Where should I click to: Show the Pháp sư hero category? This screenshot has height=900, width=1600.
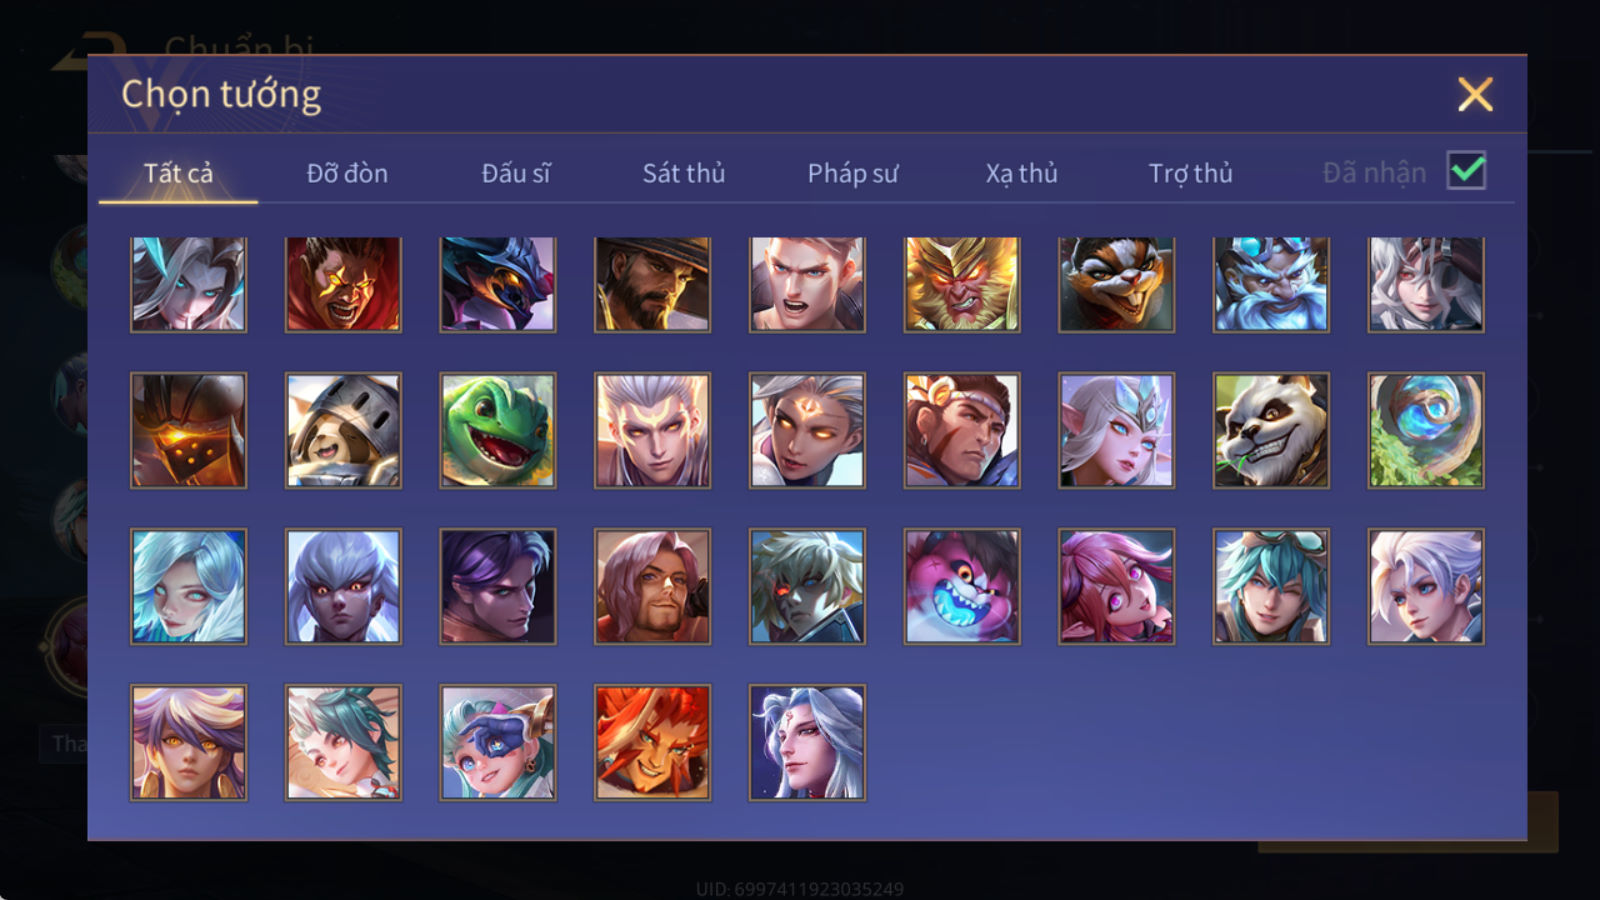853,173
